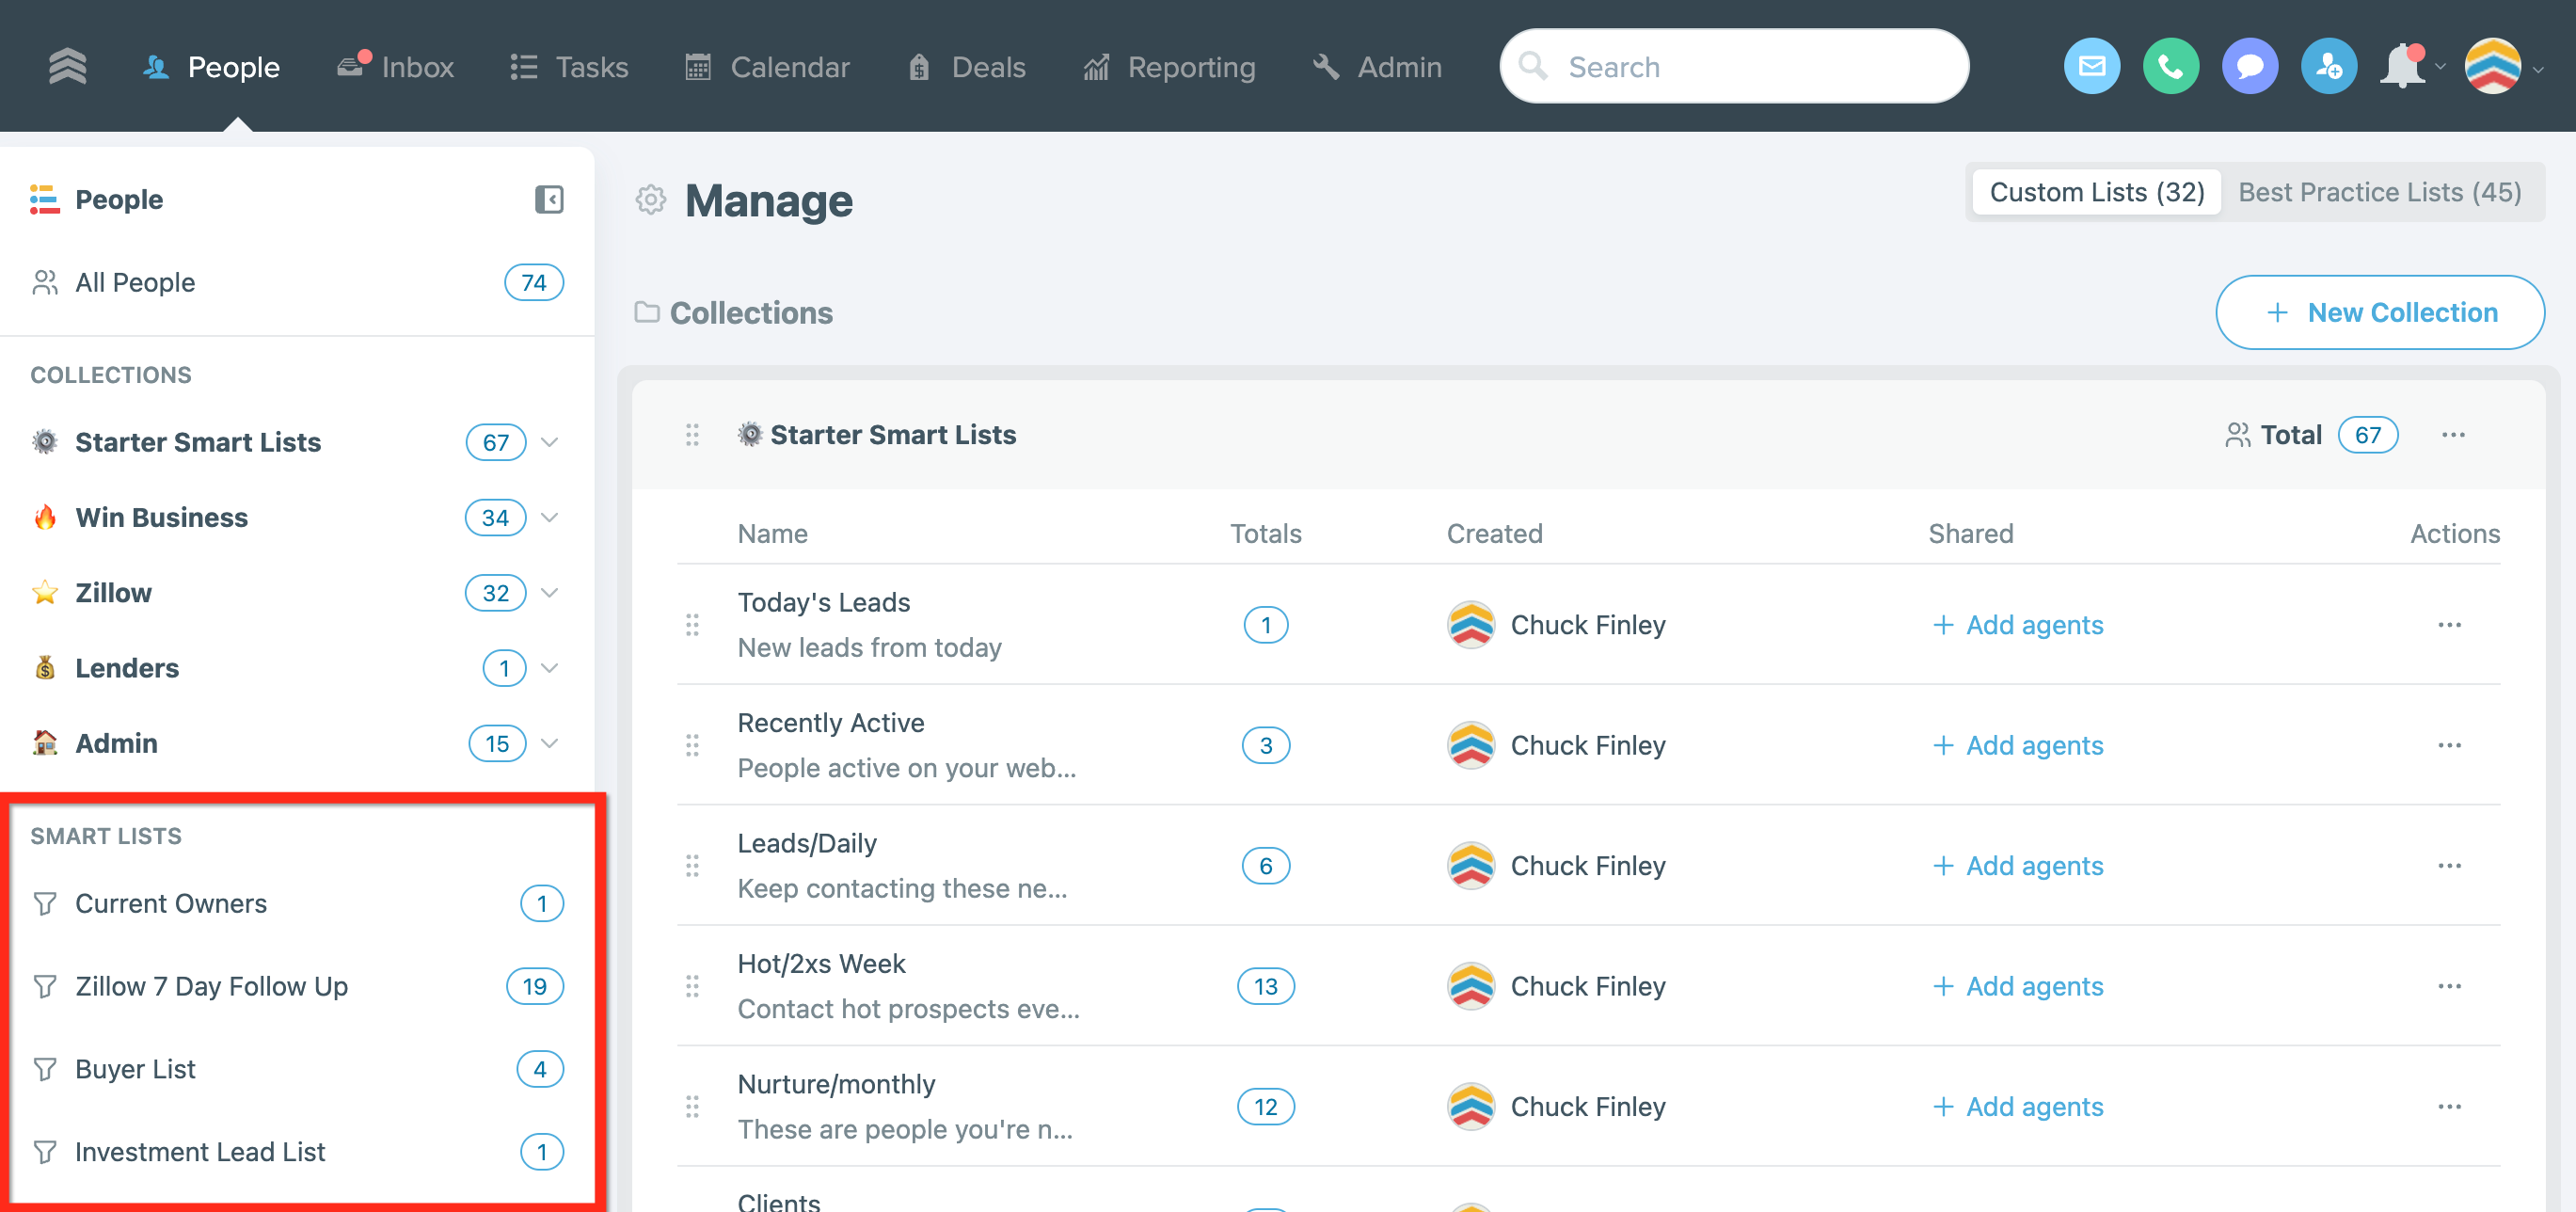The image size is (2576, 1212).
Task: Click in the Search input field
Action: [x=1735, y=67]
